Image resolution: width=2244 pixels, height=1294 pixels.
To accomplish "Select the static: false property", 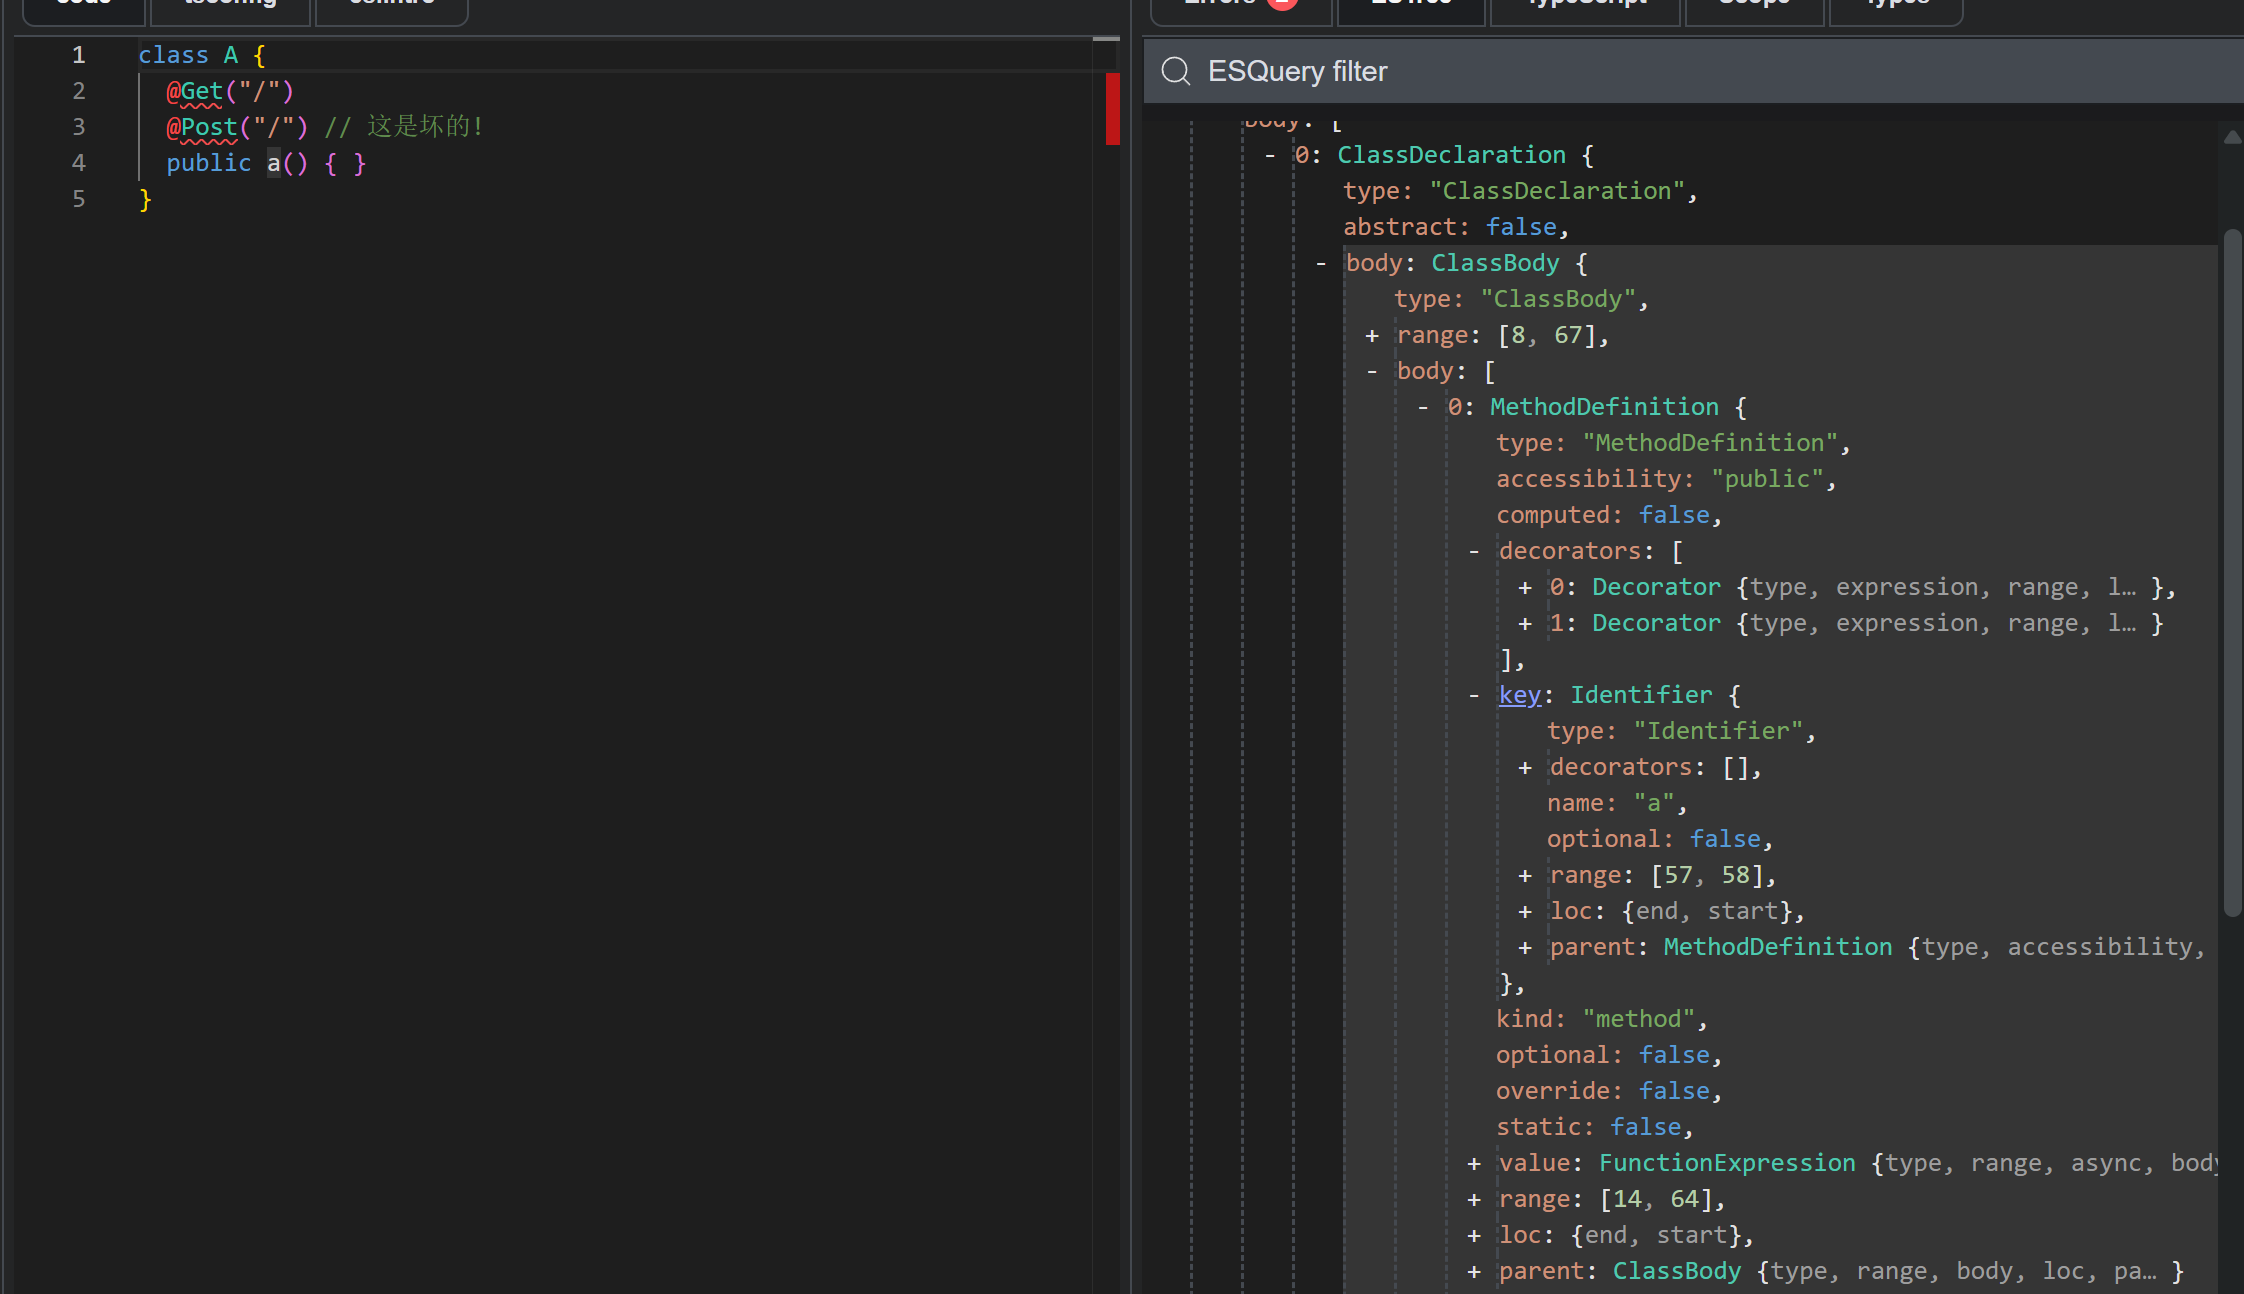I will 1595,1127.
